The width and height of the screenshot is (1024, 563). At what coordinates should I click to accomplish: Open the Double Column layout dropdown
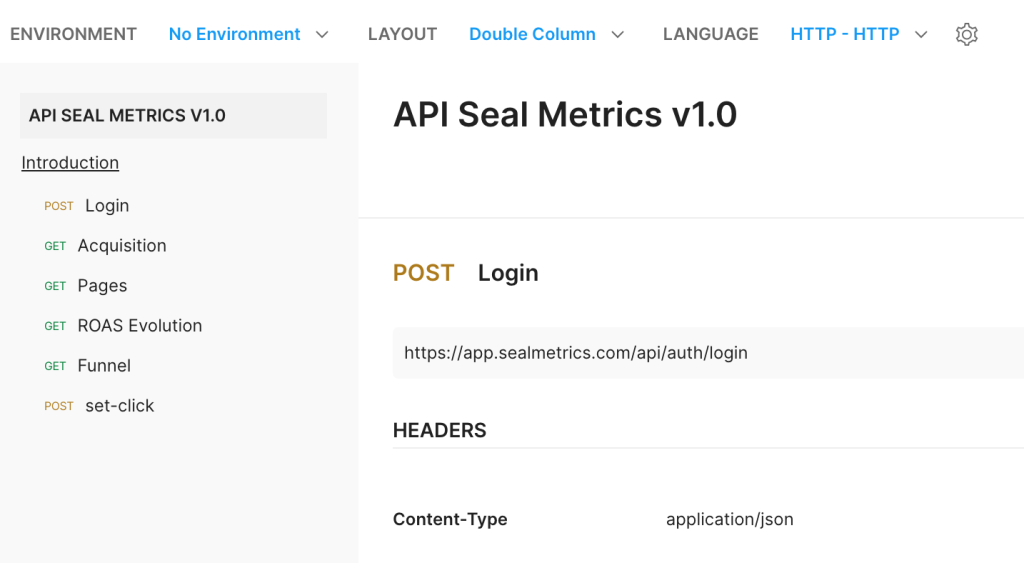[546, 34]
